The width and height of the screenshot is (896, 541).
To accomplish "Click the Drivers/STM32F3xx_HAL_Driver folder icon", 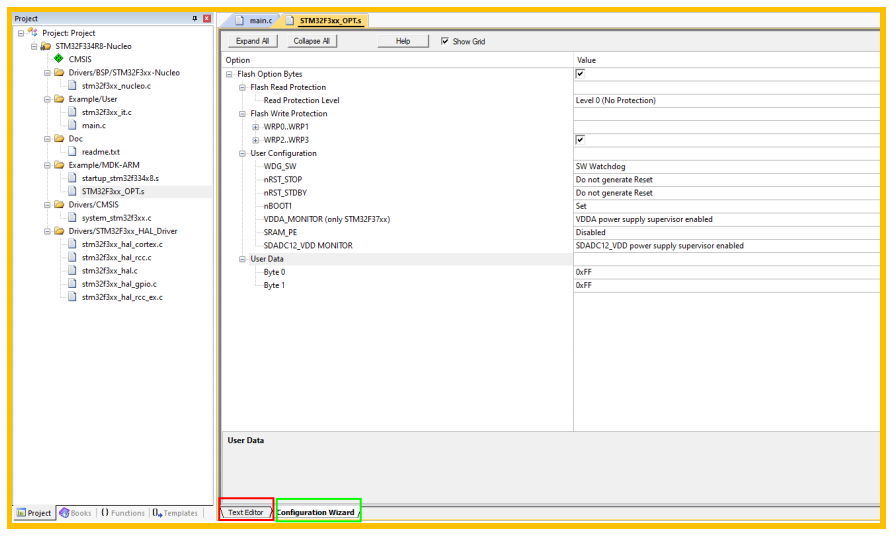I will 59,231.
